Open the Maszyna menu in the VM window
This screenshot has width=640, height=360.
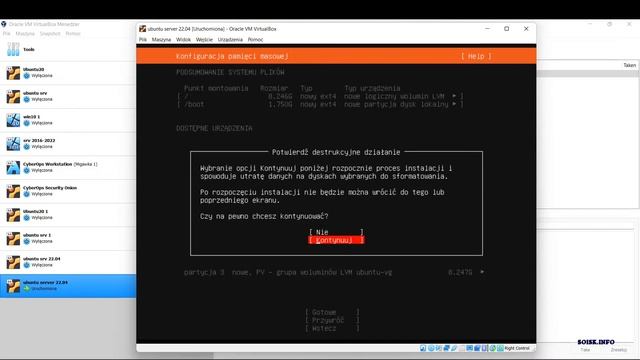coord(161,40)
